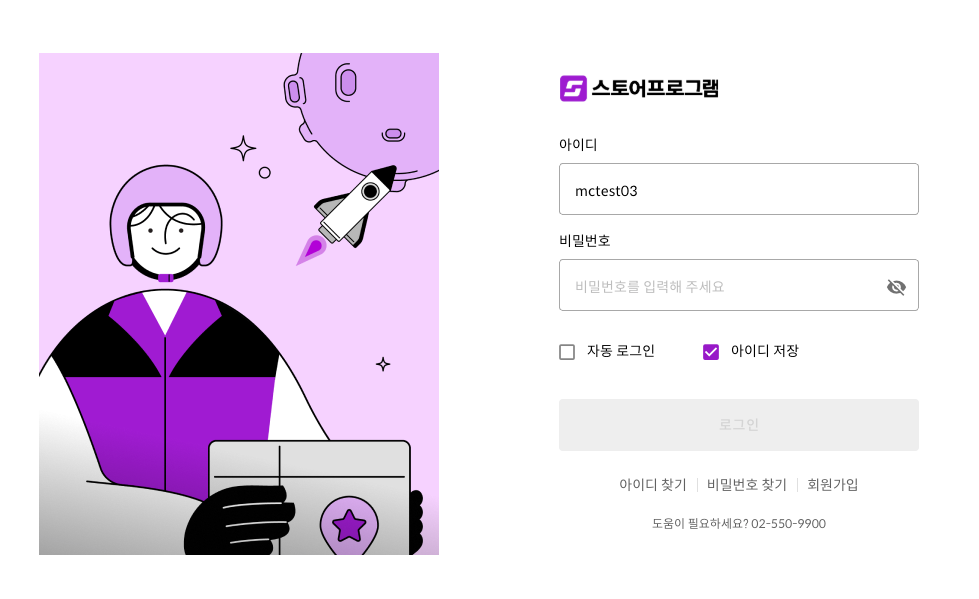Click the purple 스토어프로그램 logo icon
The height and width of the screenshot is (599, 979).
click(x=573, y=88)
